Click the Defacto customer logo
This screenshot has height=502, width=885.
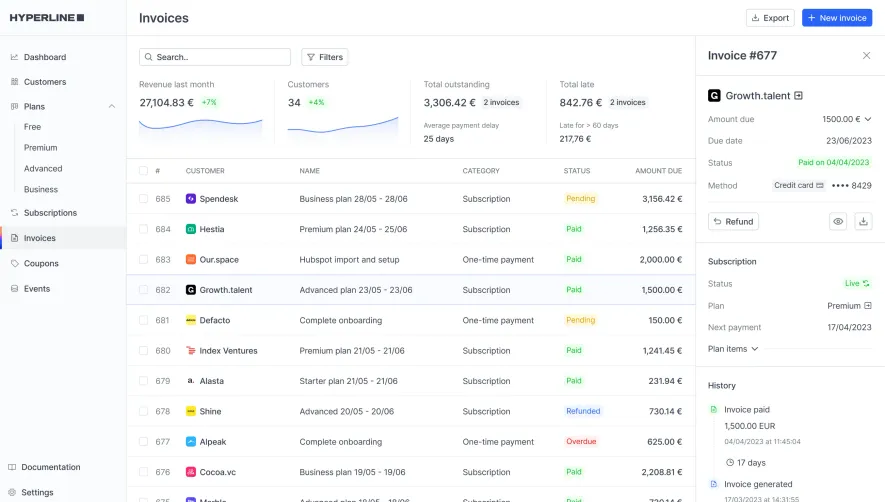pyautogui.click(x=191, y=320)
